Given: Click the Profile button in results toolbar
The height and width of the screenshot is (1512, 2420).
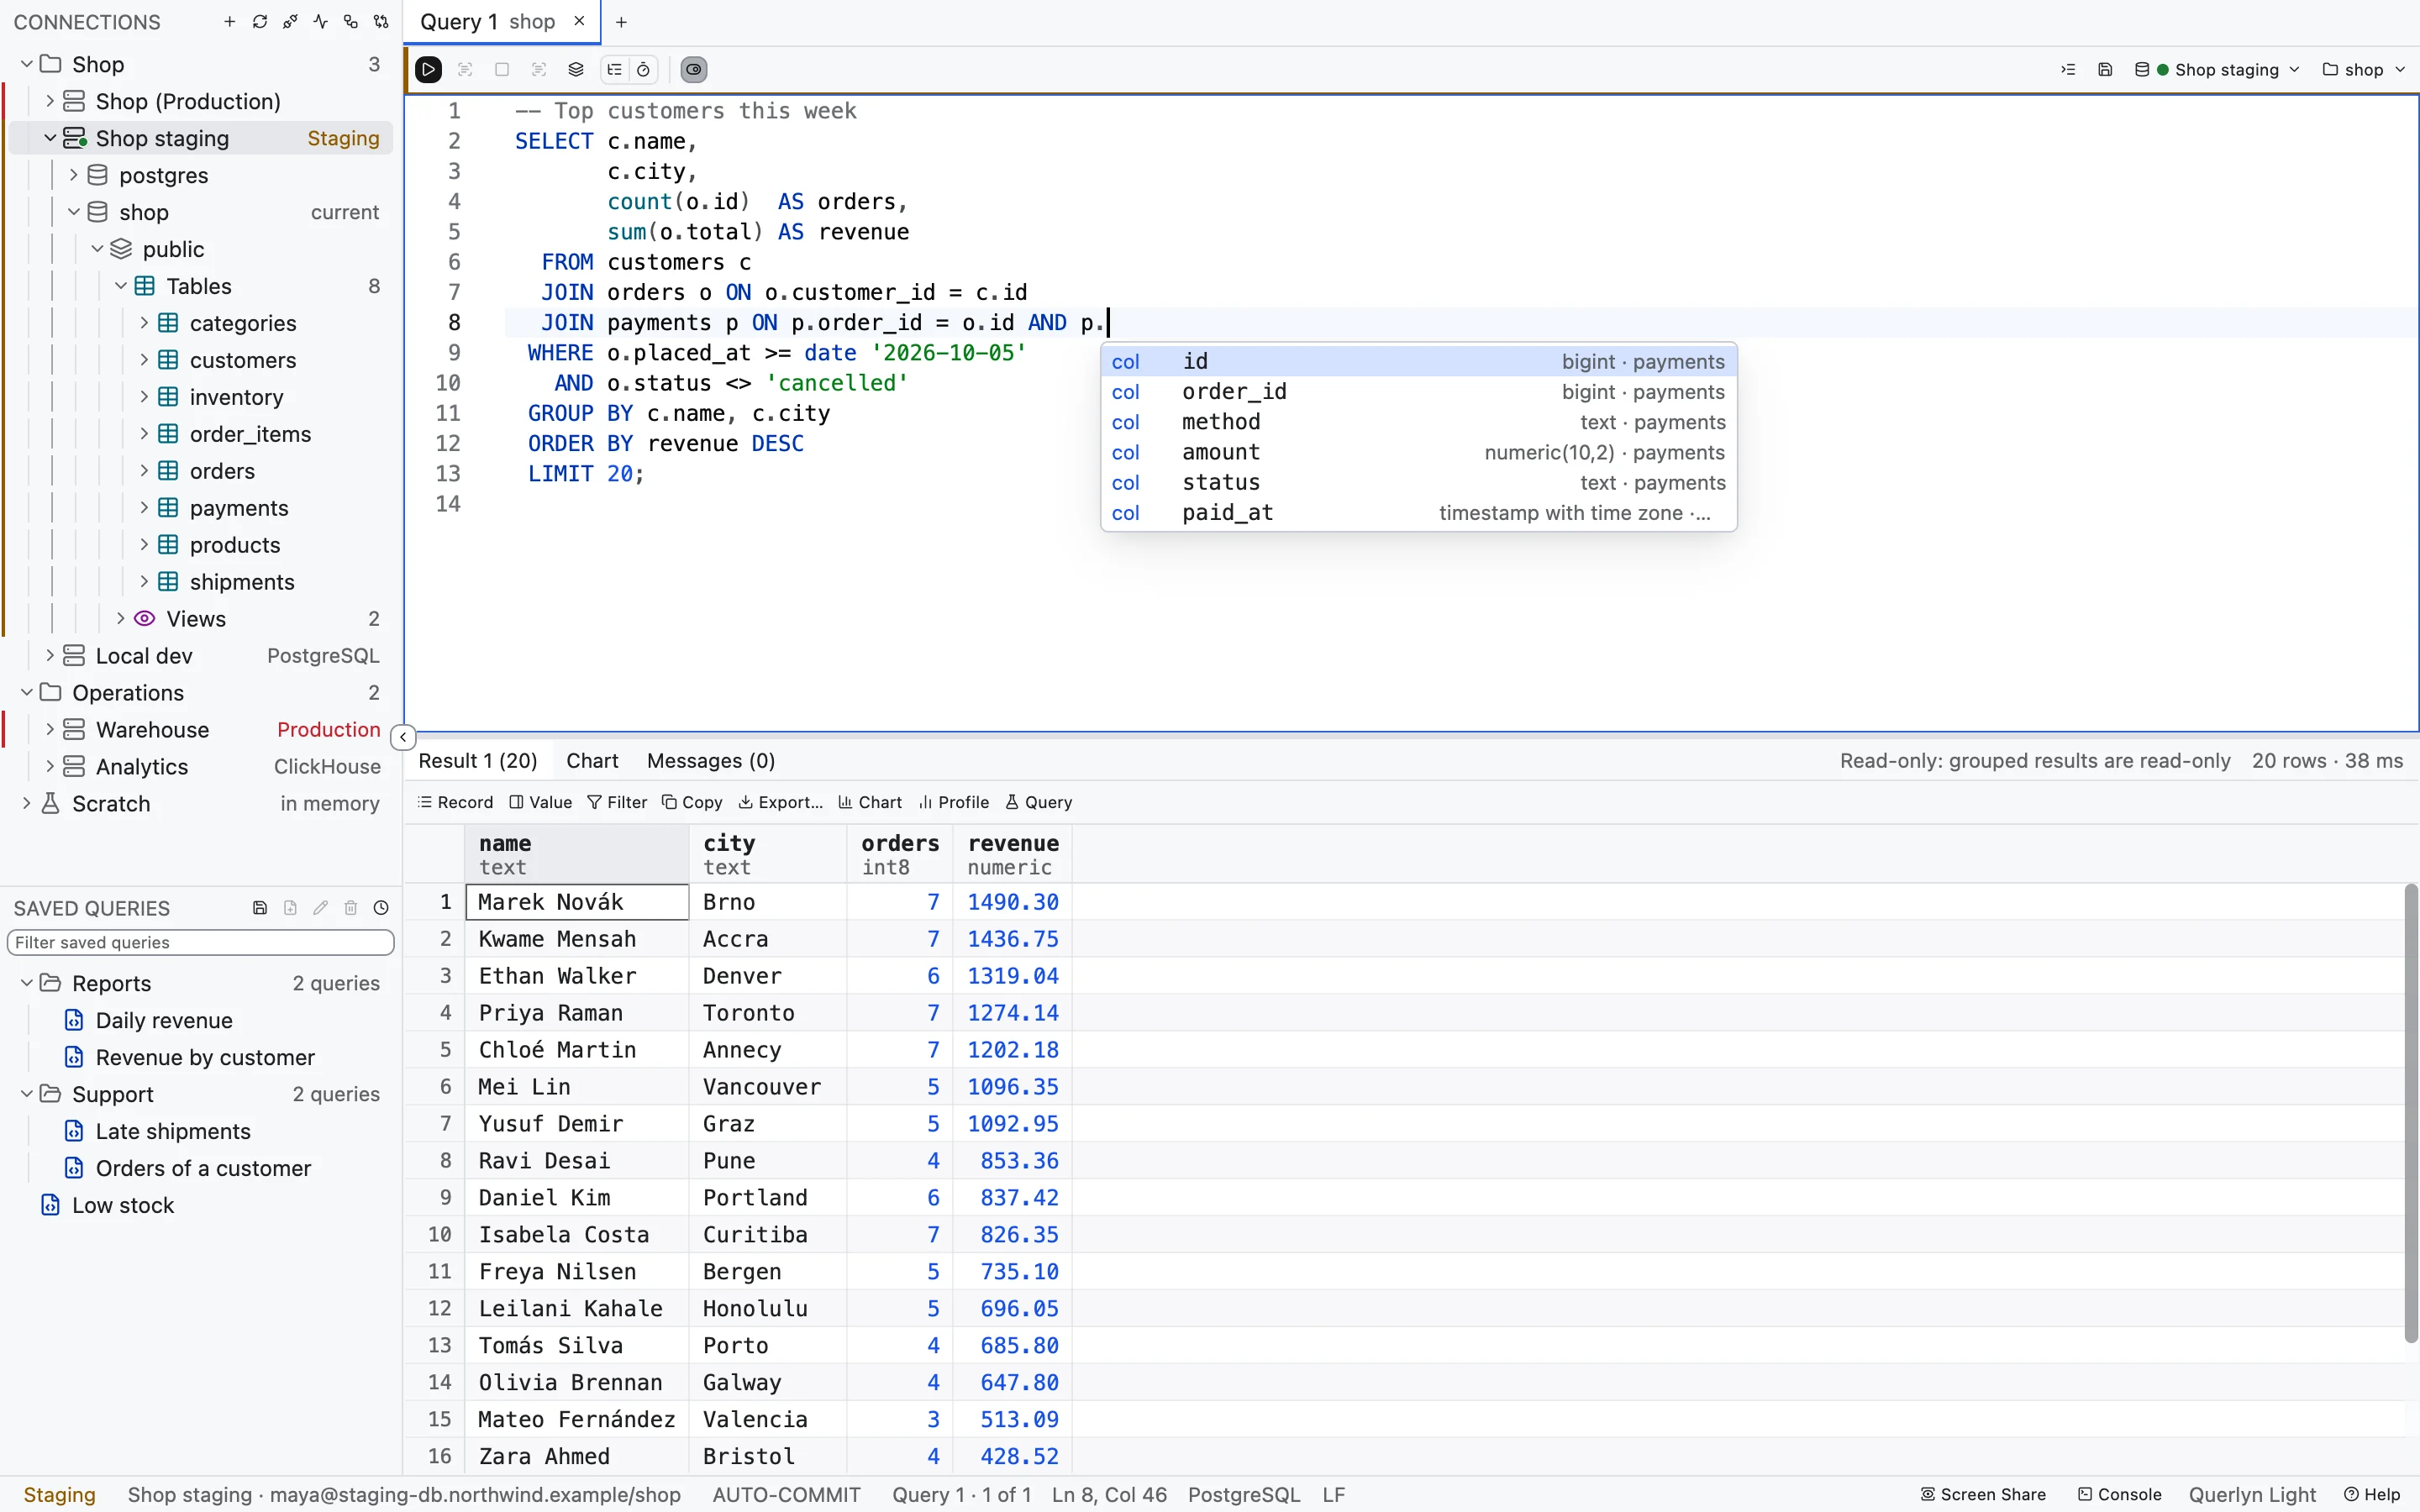Looking at the screenshot, I should (x=954, y=802).
